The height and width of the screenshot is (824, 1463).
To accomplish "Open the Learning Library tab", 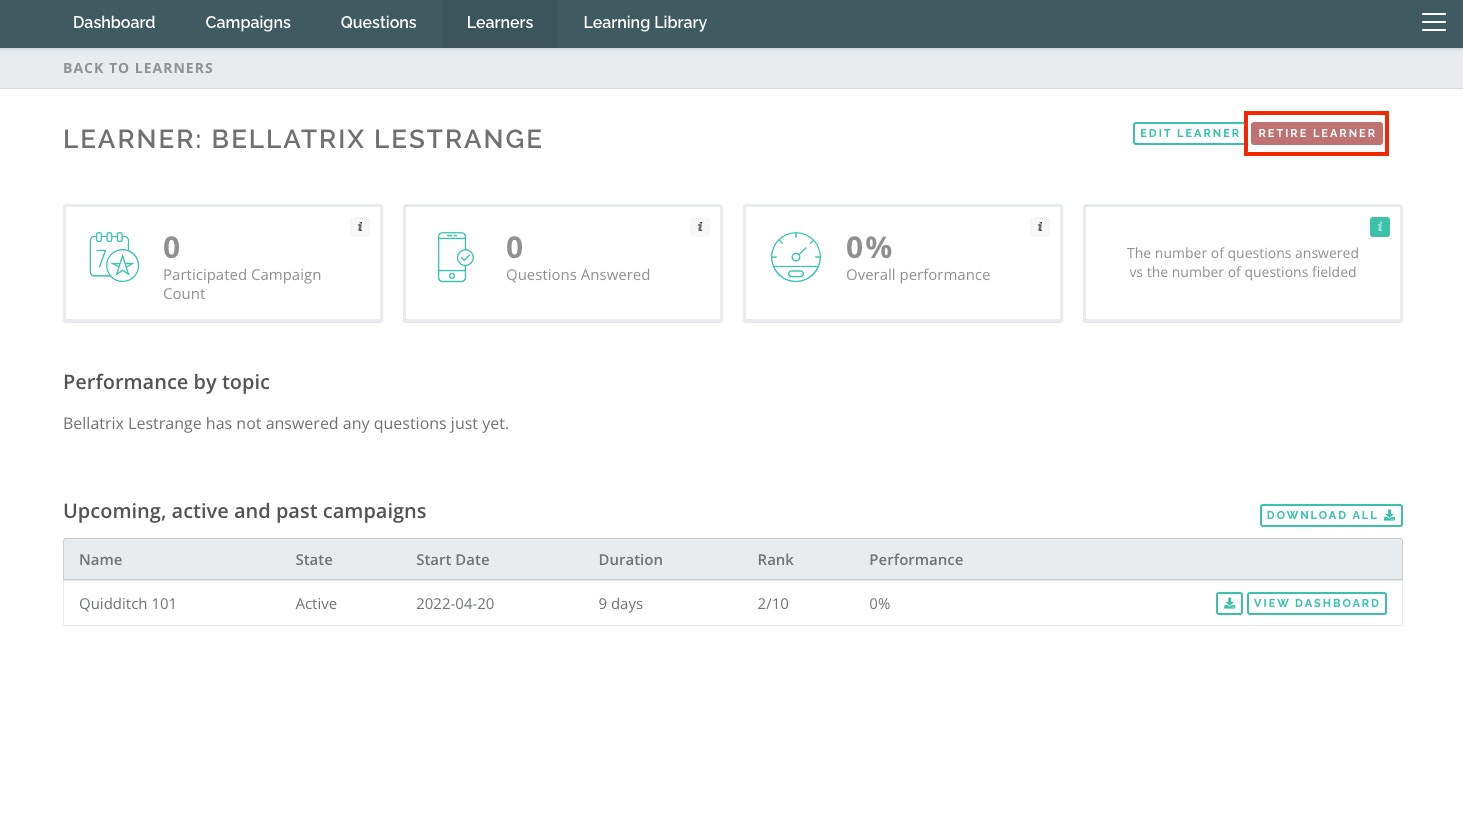I will (645, 22).
